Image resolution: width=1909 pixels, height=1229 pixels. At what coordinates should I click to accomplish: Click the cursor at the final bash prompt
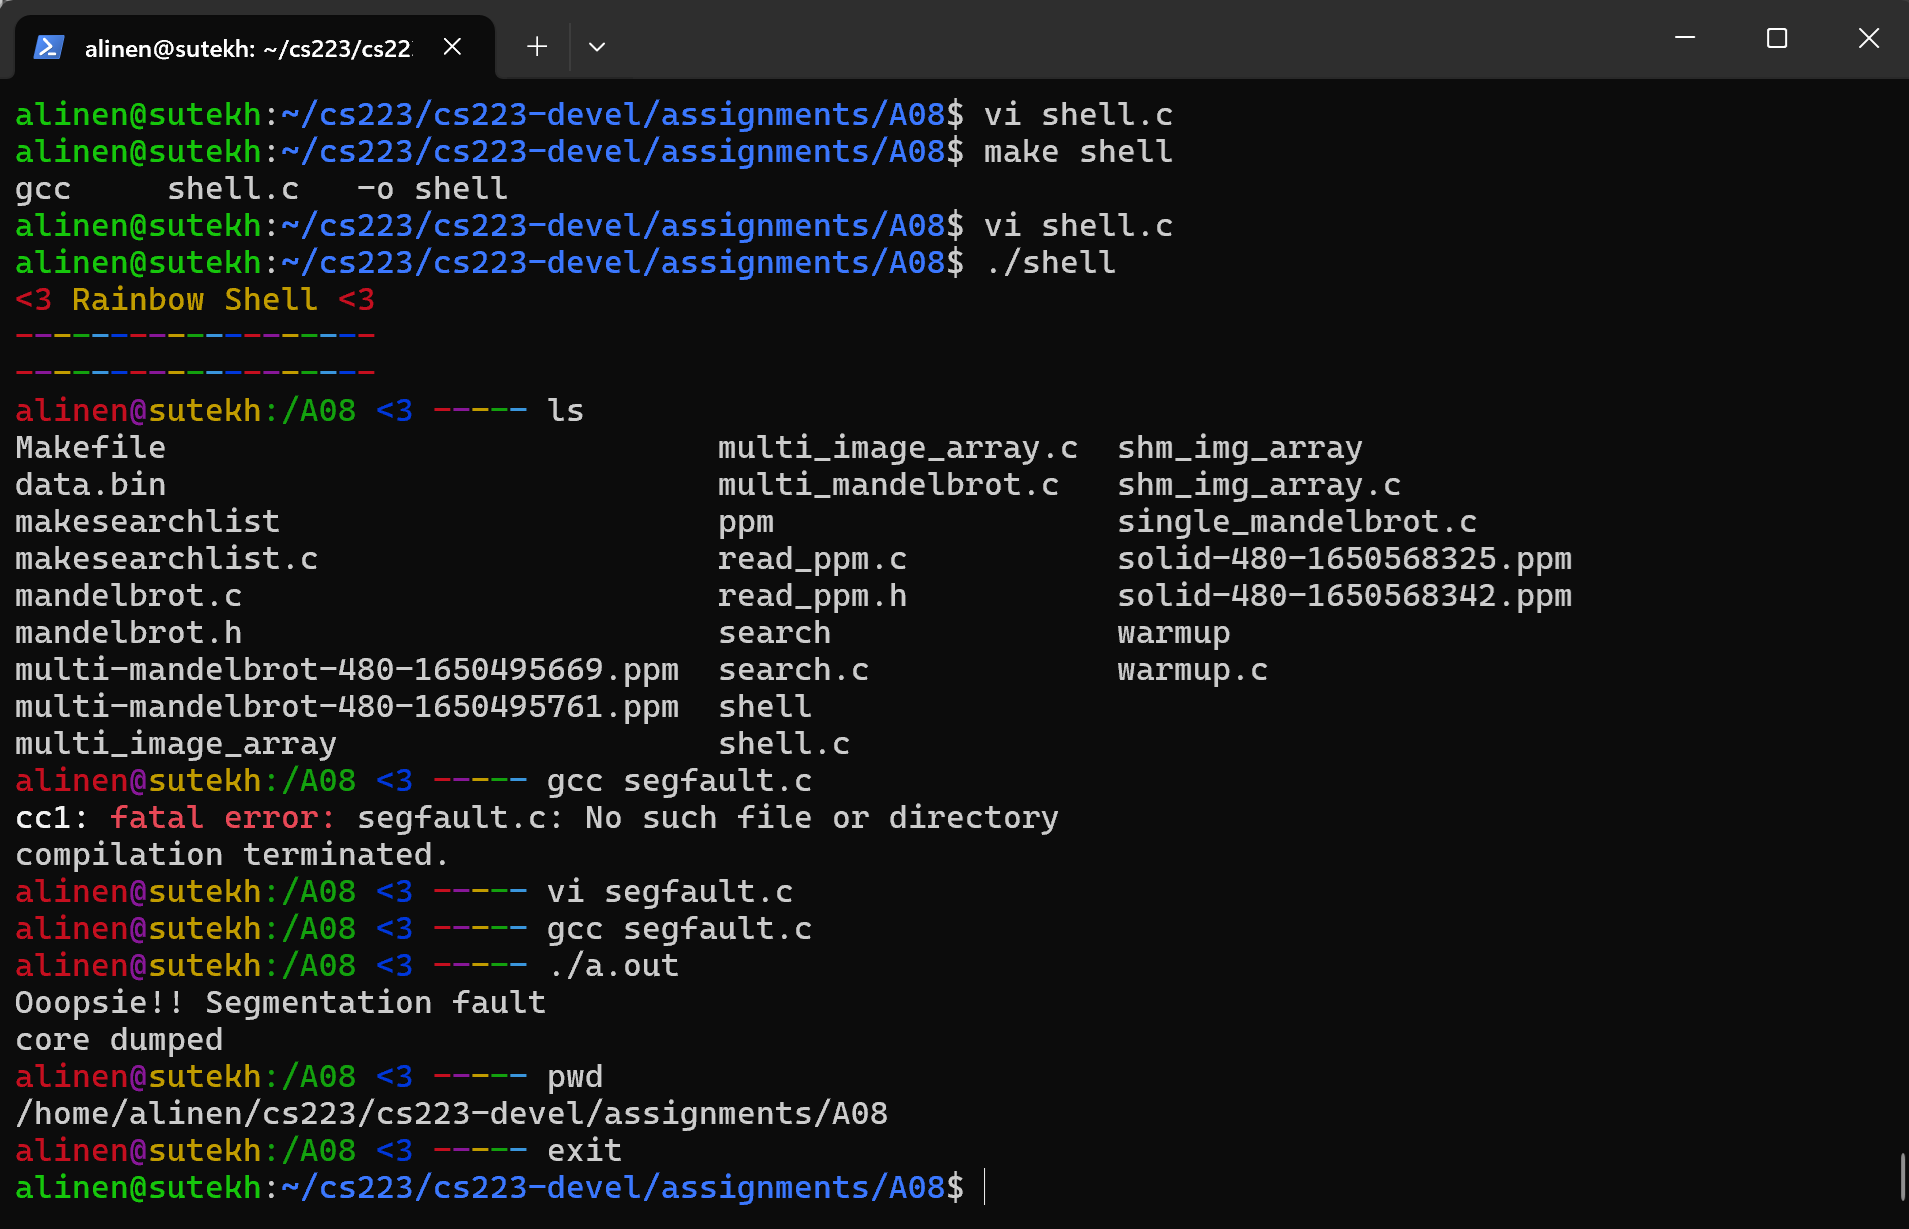pos(985,1187)
